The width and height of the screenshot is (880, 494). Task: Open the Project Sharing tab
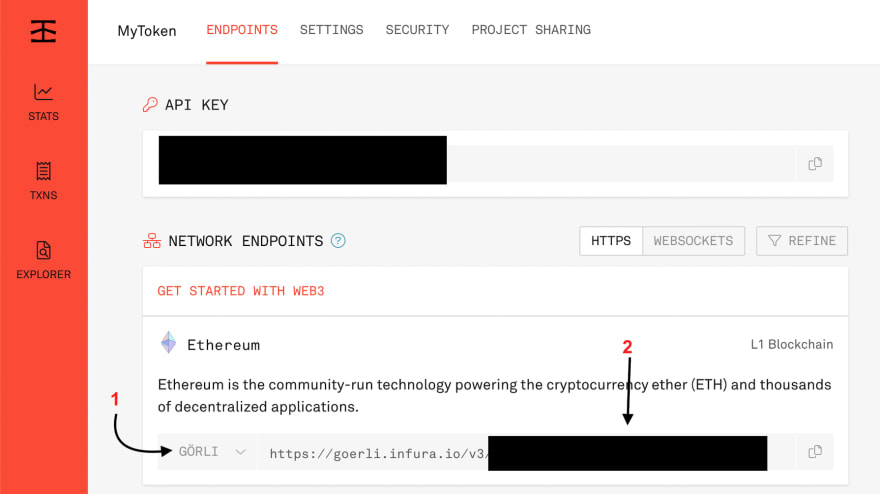click(x=531, y=30)
